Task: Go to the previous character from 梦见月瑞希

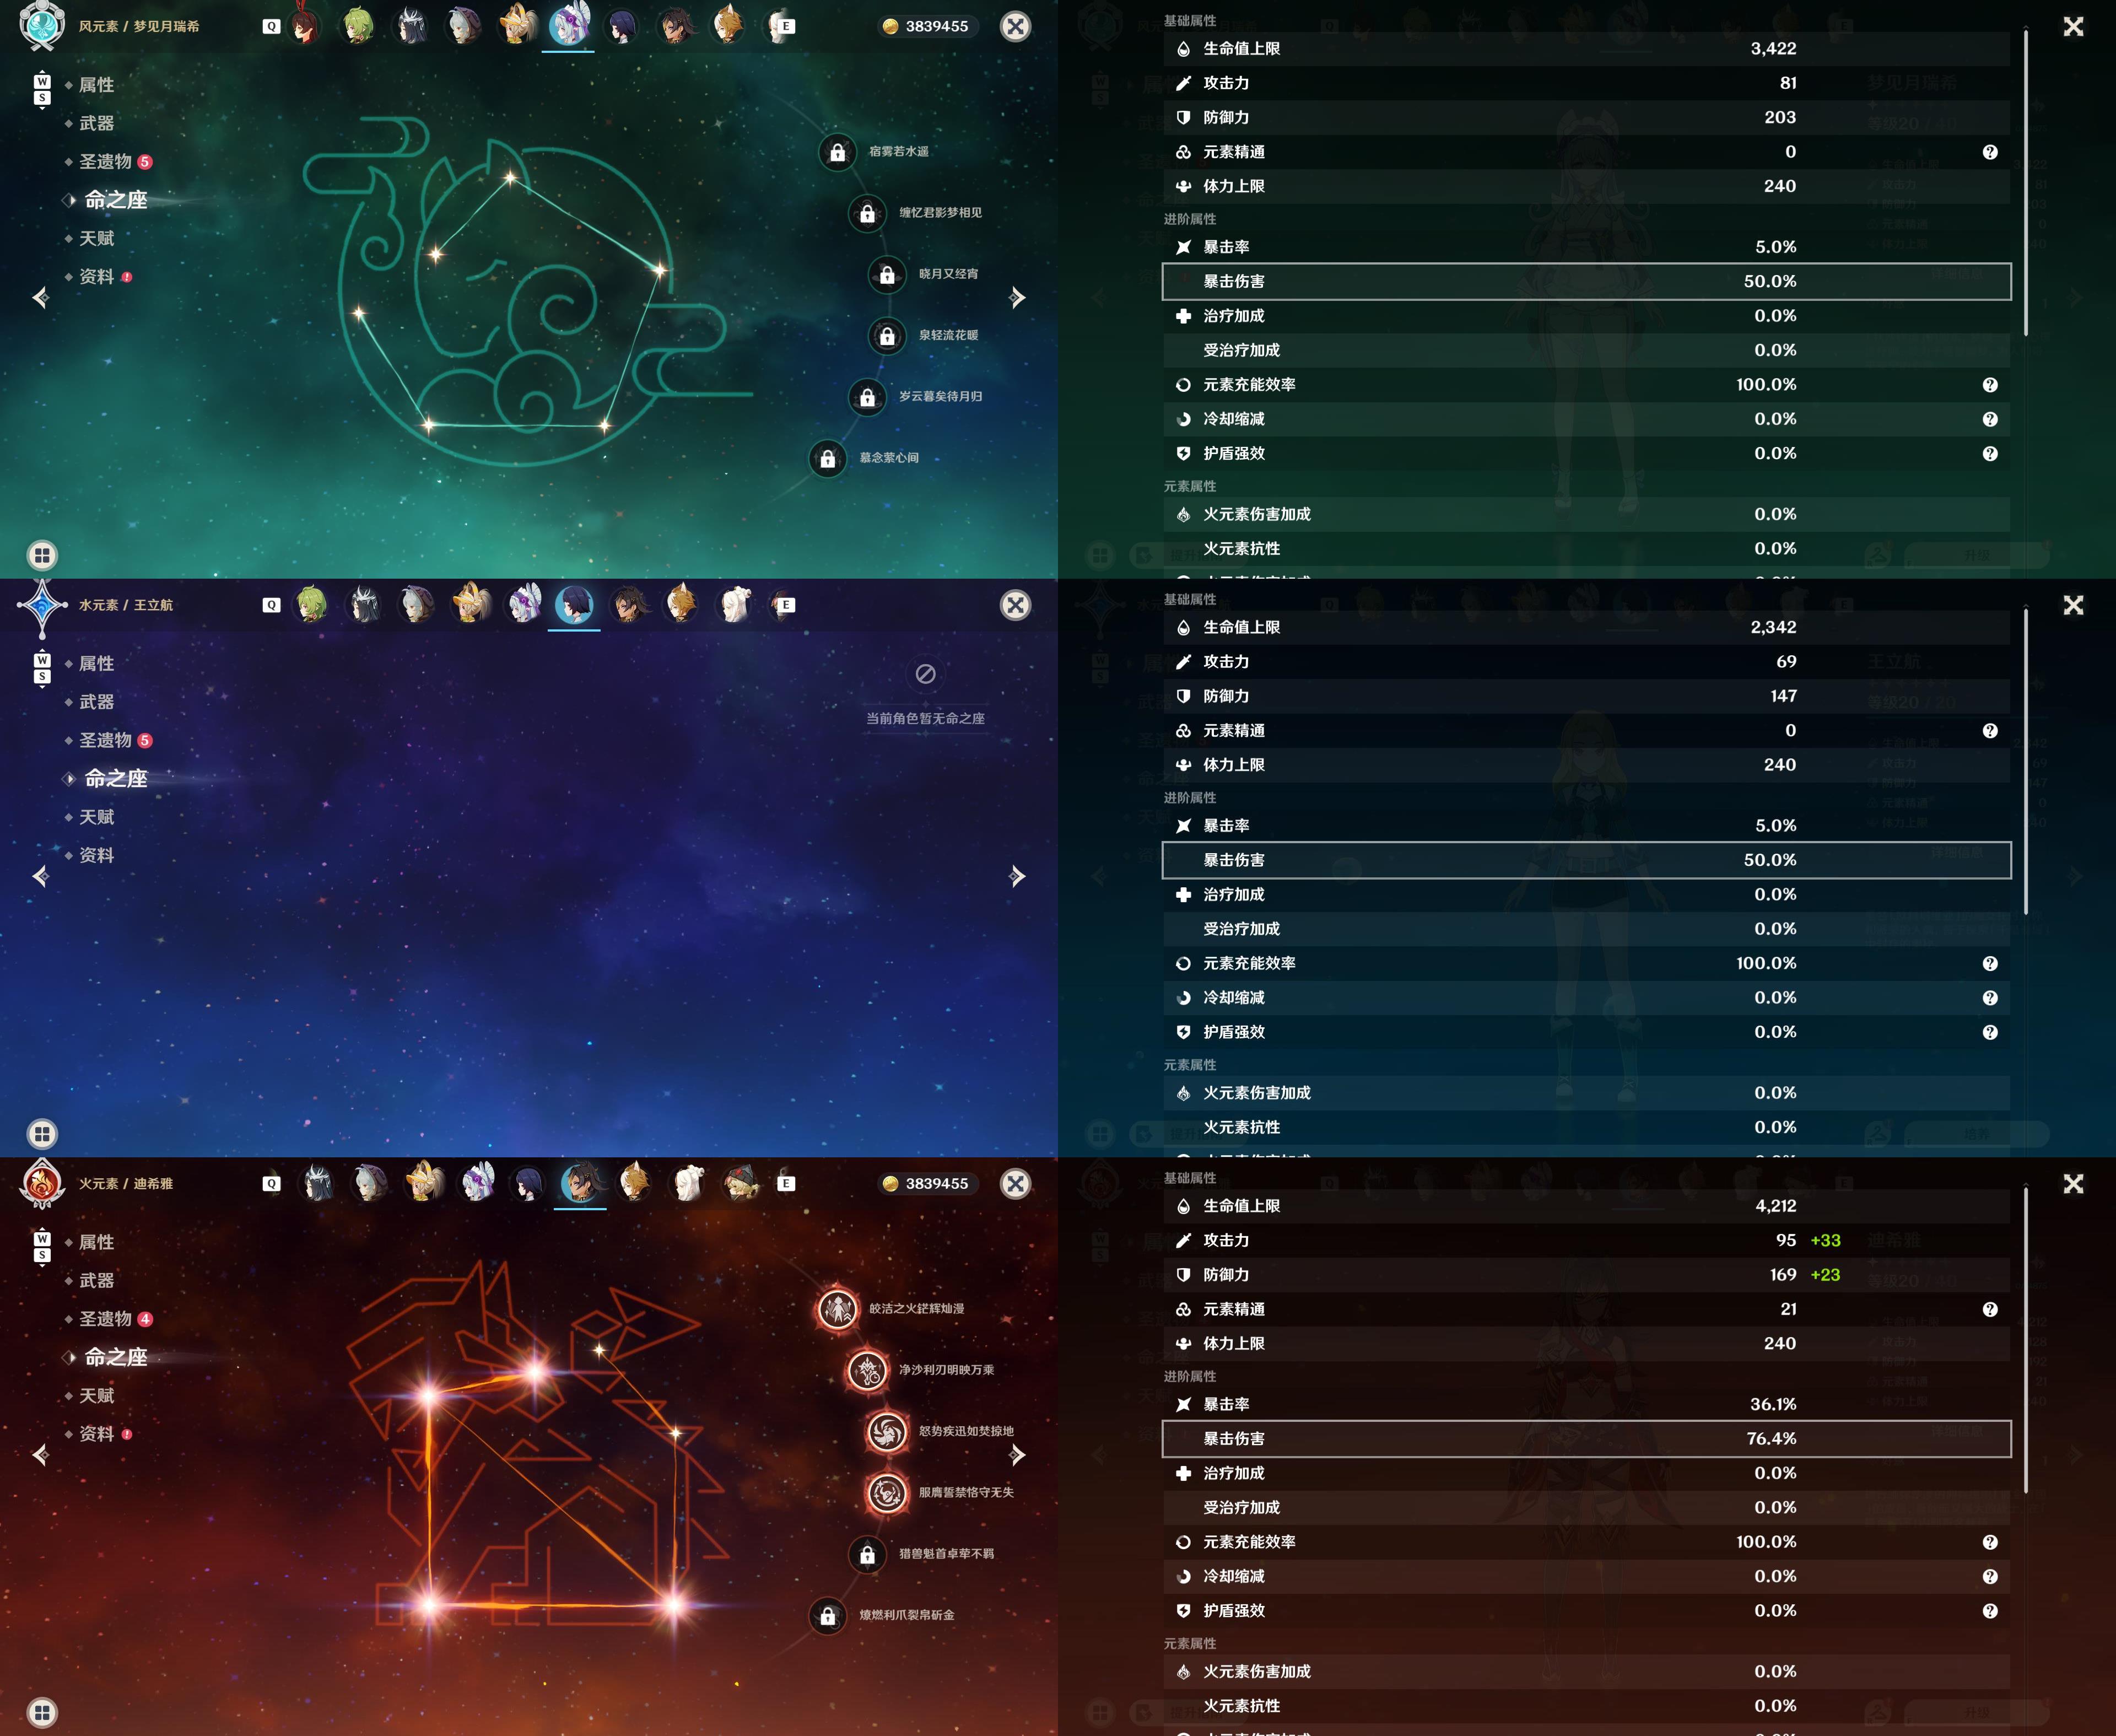Action: (41, 297)
